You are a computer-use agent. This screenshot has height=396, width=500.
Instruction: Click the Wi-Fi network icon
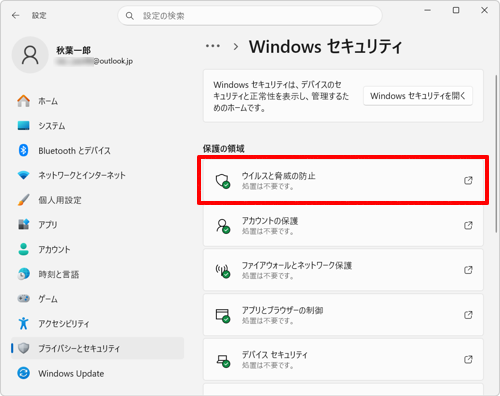pyautogui.click(x=23, y=175)
